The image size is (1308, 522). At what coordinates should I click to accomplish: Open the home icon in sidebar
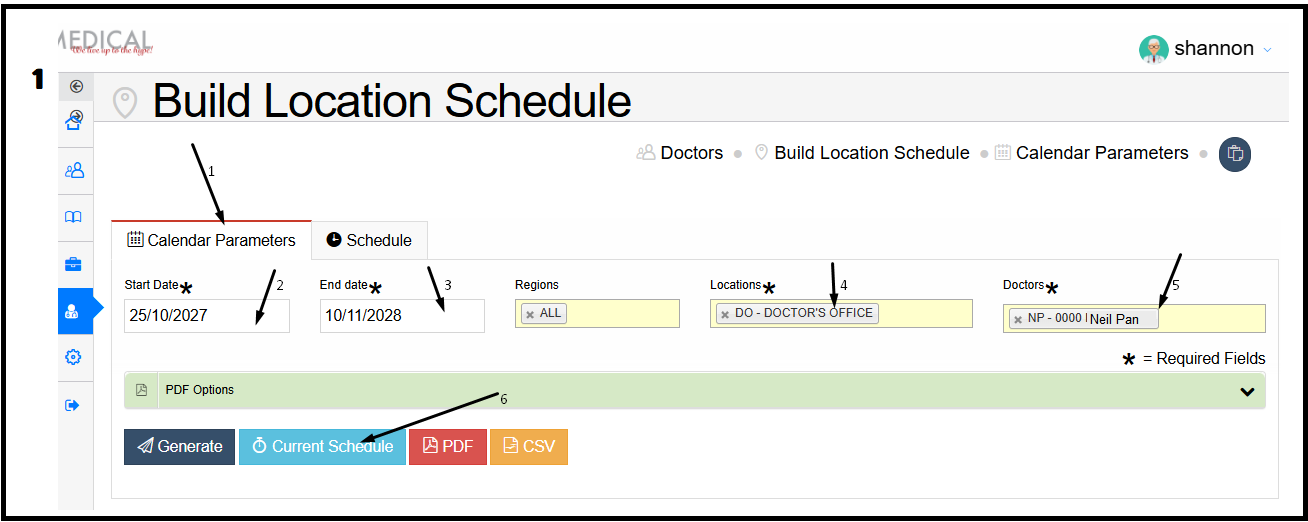pos(75,121)
